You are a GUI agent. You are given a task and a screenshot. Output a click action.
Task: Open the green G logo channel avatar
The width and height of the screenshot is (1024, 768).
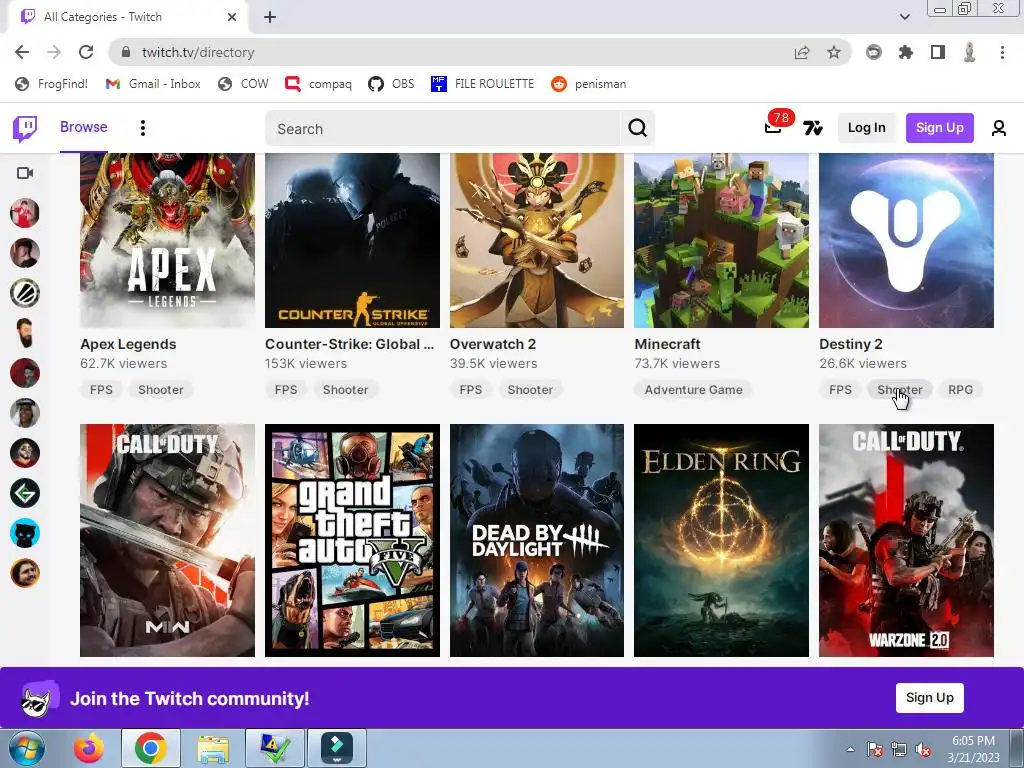tap(25, 493)
